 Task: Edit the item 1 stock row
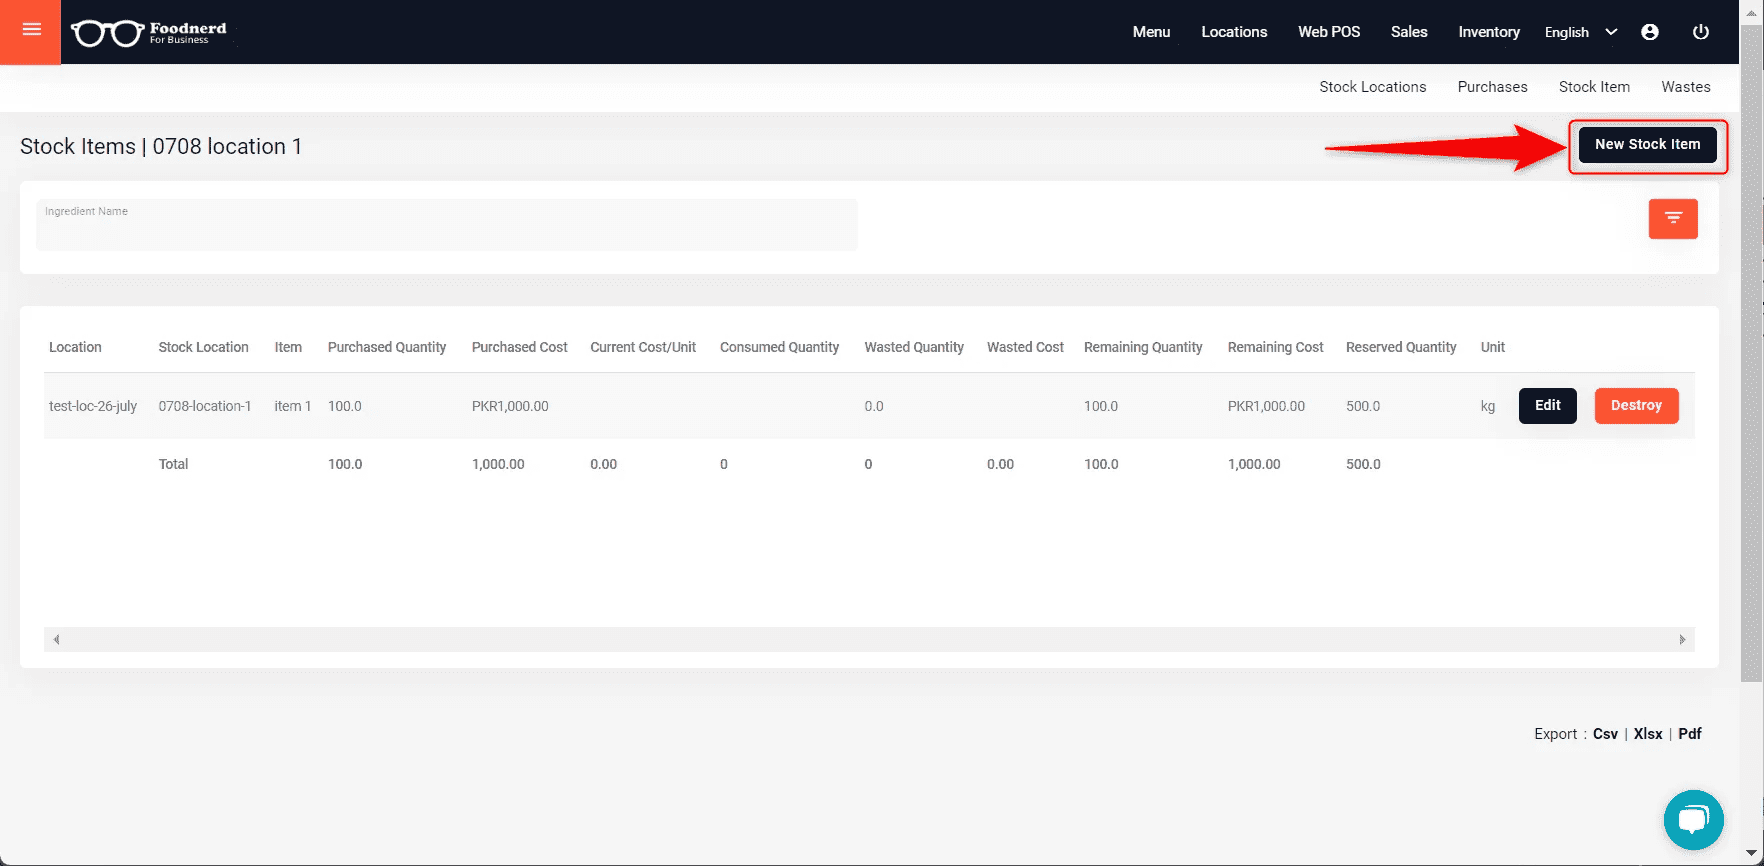[1547, 406]
